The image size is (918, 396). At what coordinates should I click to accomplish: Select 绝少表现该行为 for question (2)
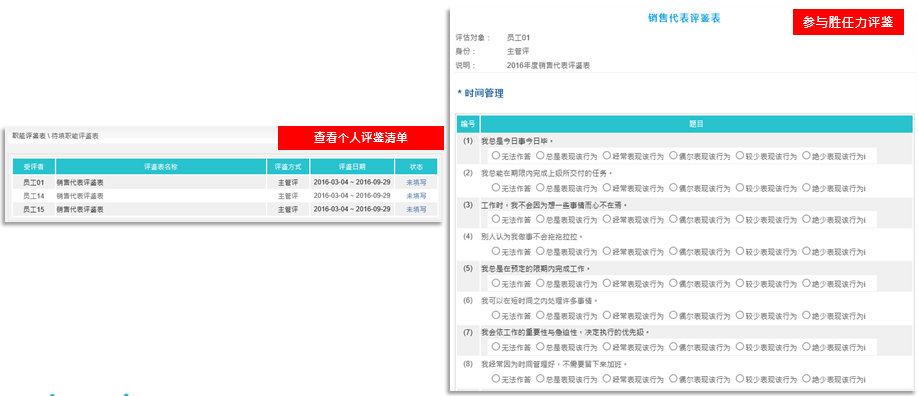point(806,188)
